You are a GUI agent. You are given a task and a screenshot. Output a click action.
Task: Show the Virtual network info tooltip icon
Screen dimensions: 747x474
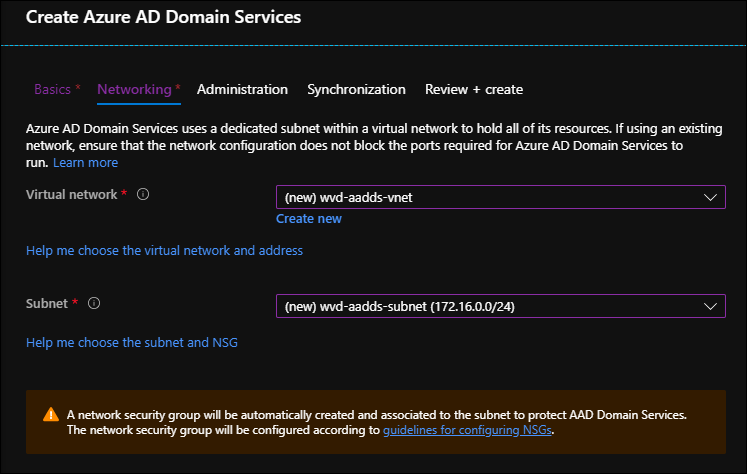click(x=143, y=194)
